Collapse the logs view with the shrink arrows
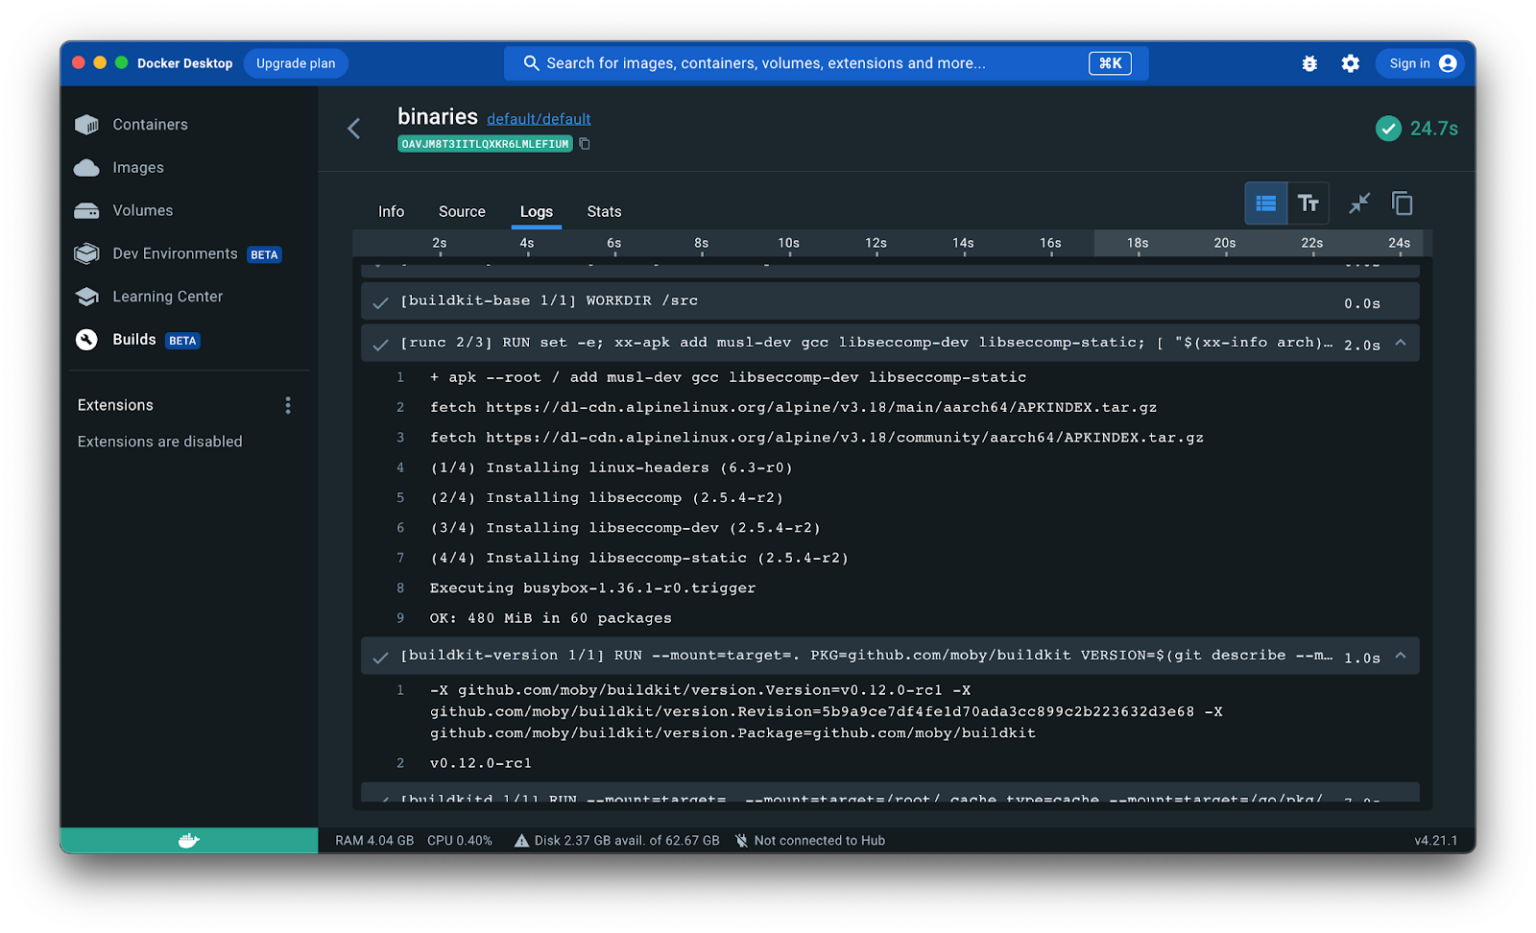The height and width of the screenshot is (933, 1536). [x=1359, y=203]
